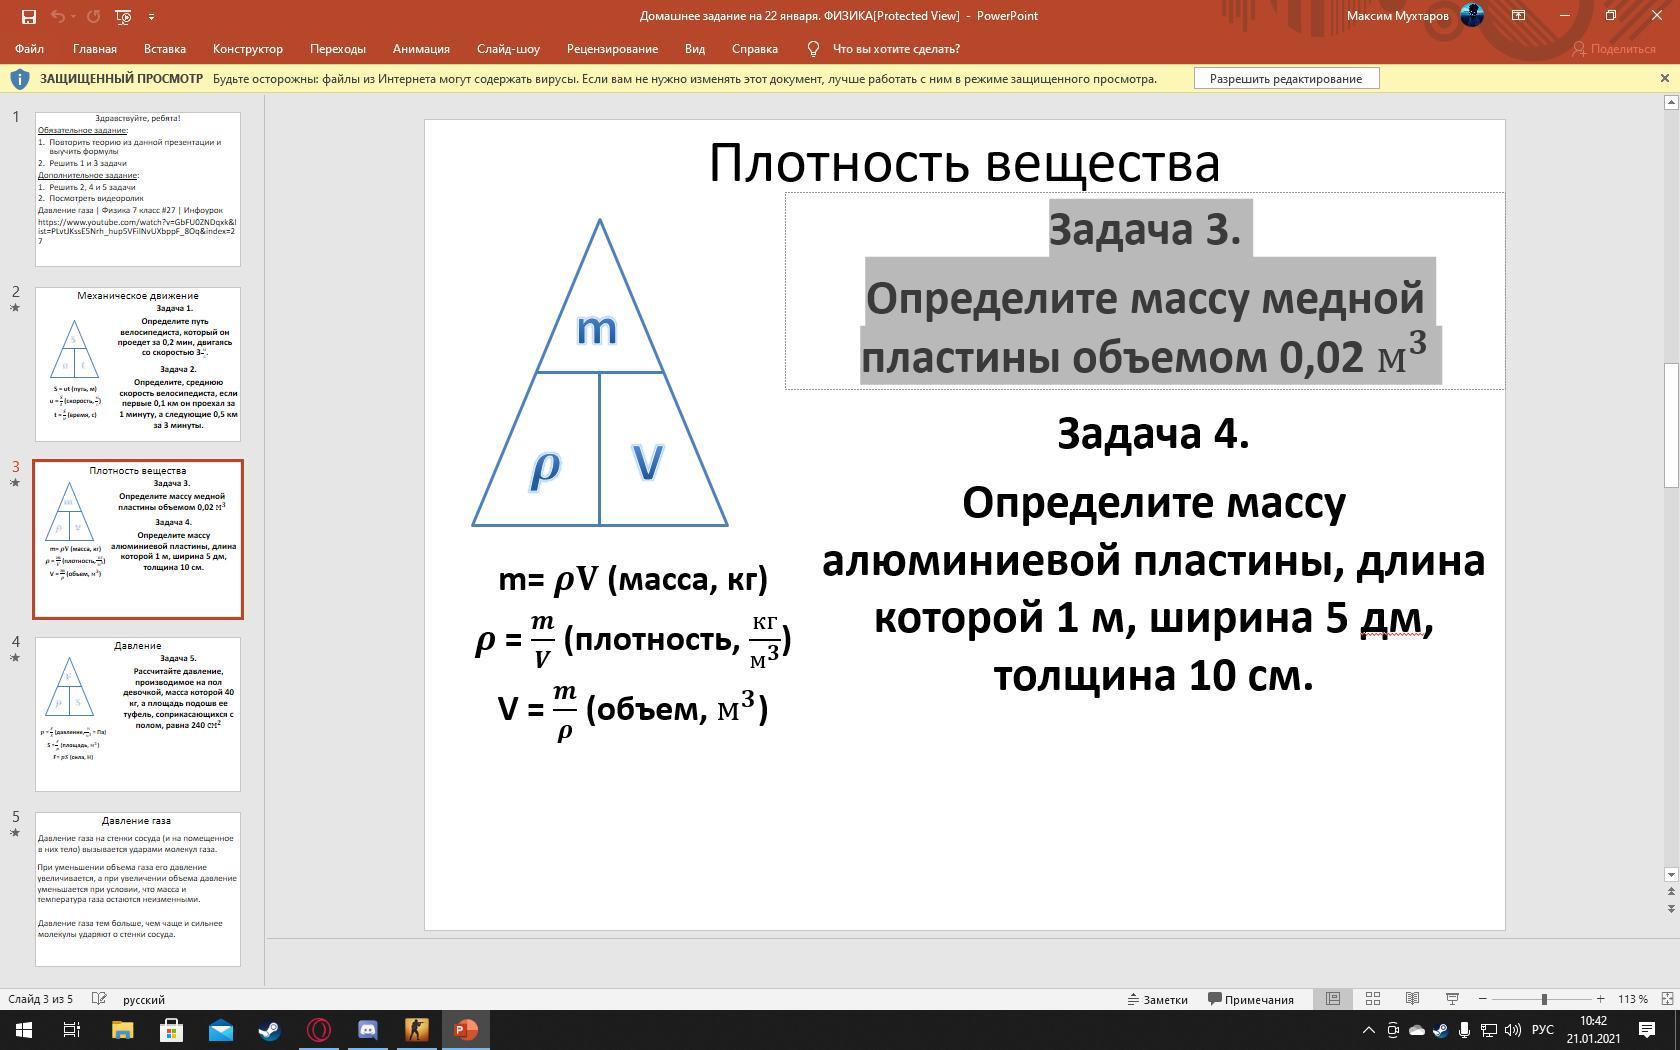Viewport: 1680px width, 1050px height.
Task: Open the account name Максим Мухтаров
Action: click(x=1399, y=16)
